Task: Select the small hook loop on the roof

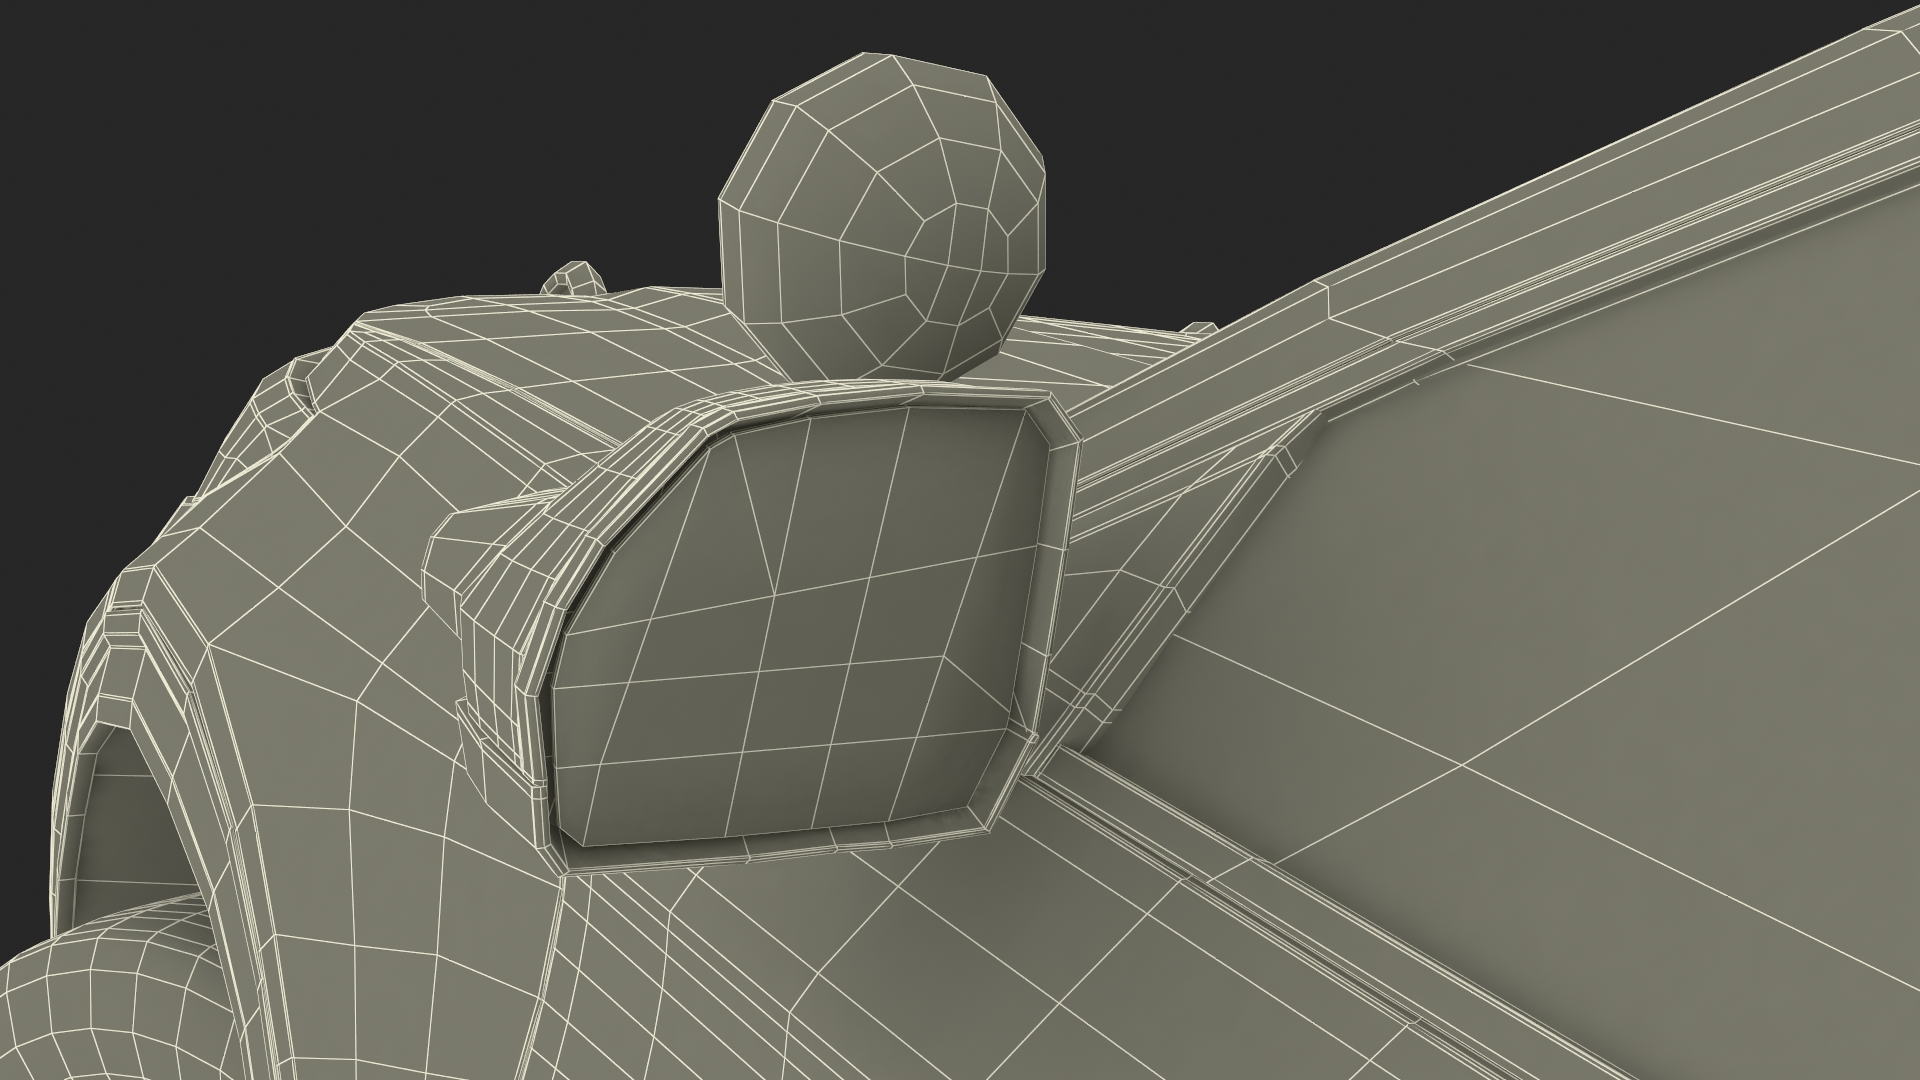Action: pos(573,279)
